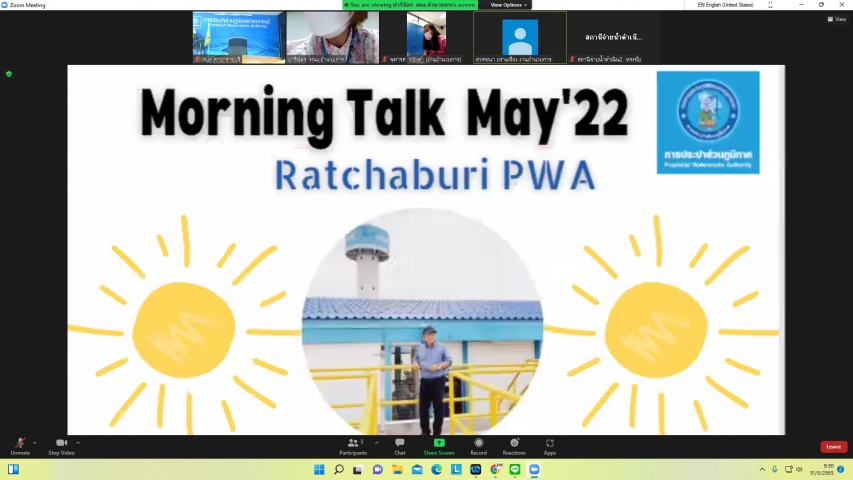Screen dimensions: 853x480
Task: Open the blue L app on taskbar
Action: click(x=456, y=469)
